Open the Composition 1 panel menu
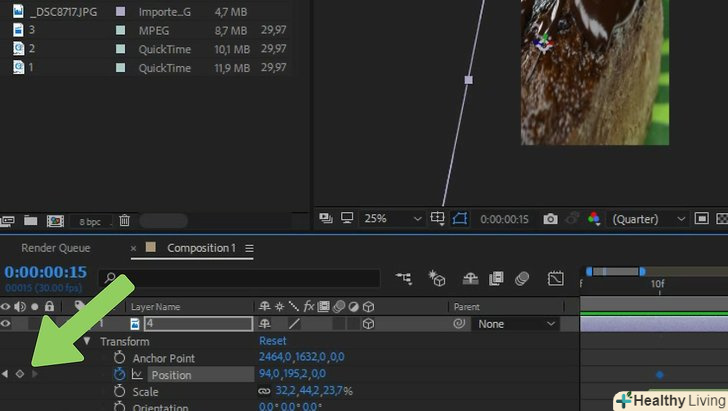This screenshot has width=728, height=411. [x=249, y=248]
